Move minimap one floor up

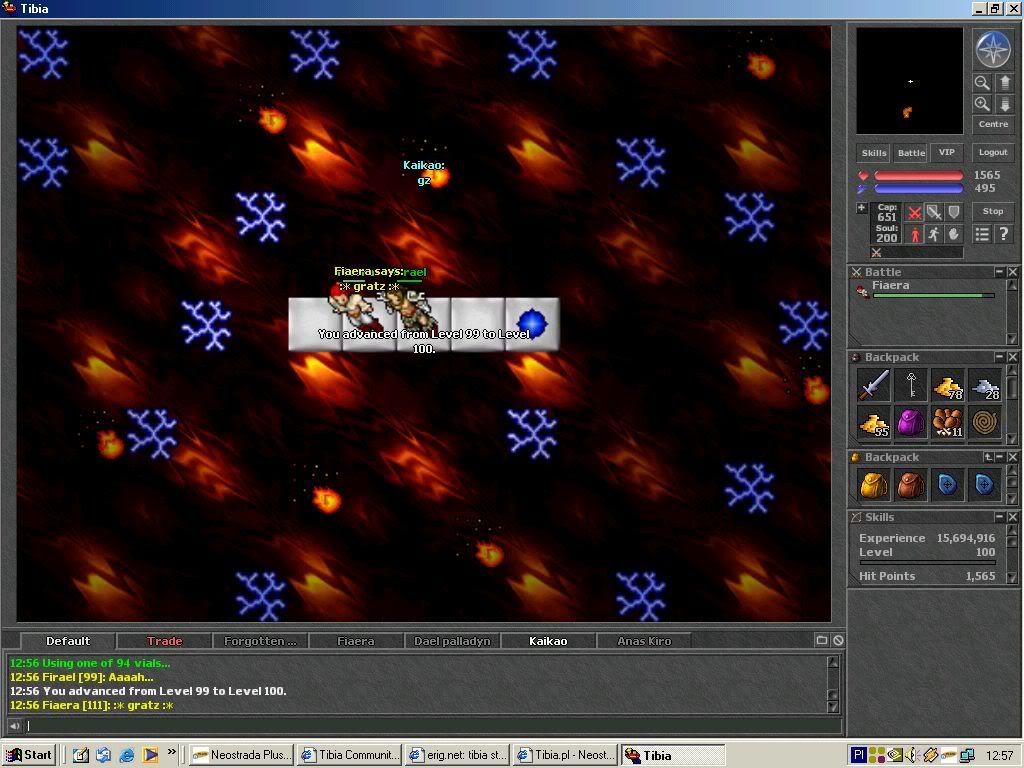(x=1004, y=83)
